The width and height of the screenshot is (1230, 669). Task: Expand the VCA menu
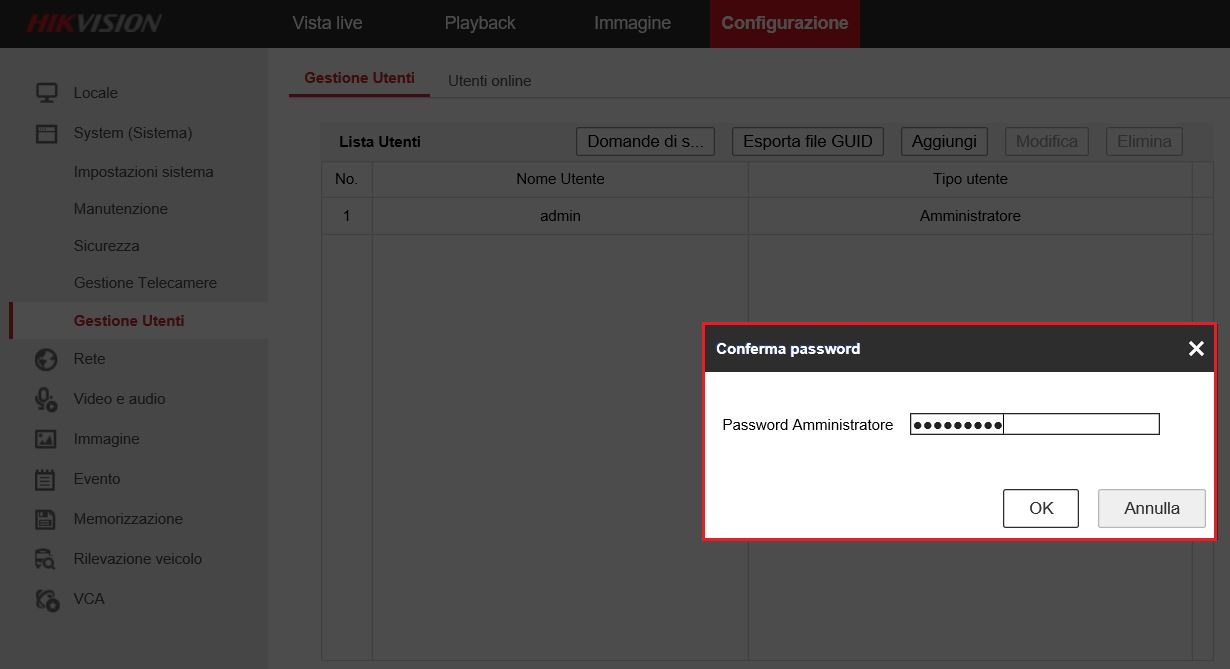click(89, 599)
